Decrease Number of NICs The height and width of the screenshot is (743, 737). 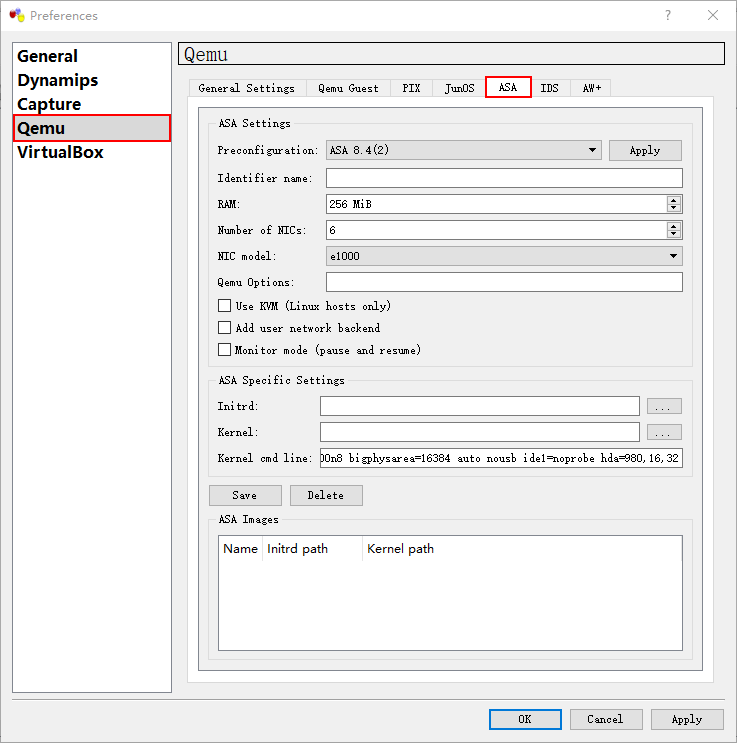click(x=673, y=235)
